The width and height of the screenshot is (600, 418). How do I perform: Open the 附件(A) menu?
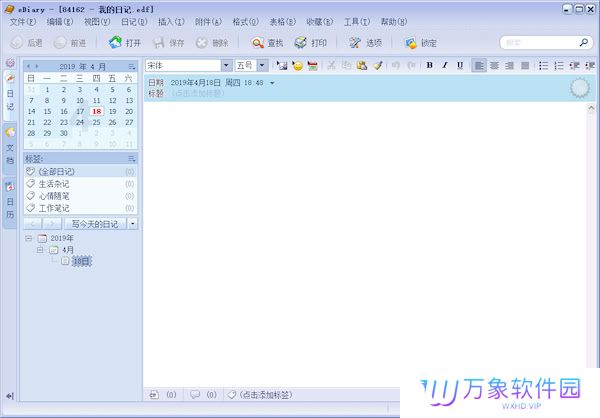pyautogui.click(x=208, y=22)
